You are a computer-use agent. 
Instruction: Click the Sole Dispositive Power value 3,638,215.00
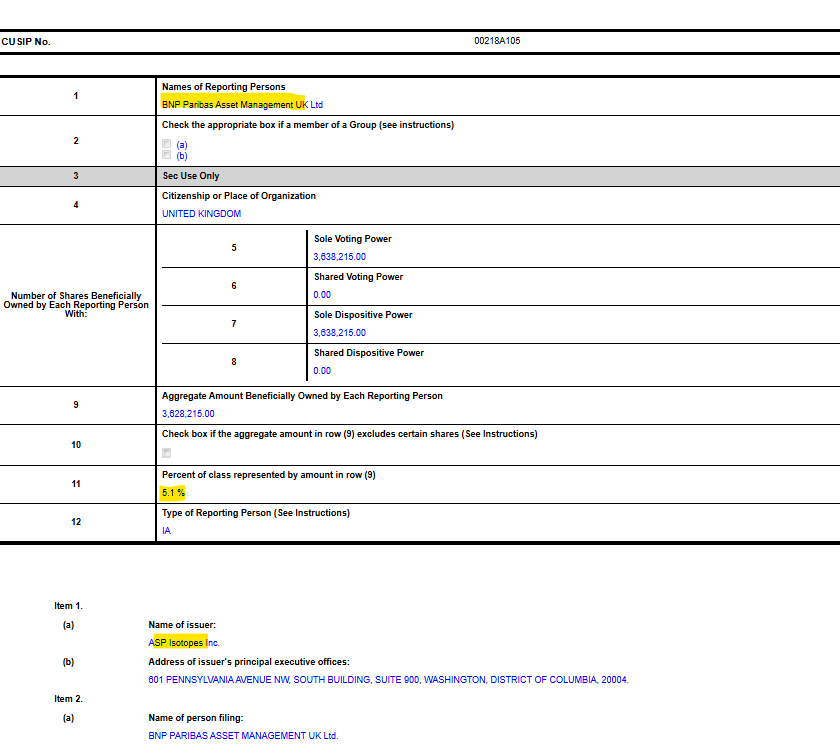(340, 333)
